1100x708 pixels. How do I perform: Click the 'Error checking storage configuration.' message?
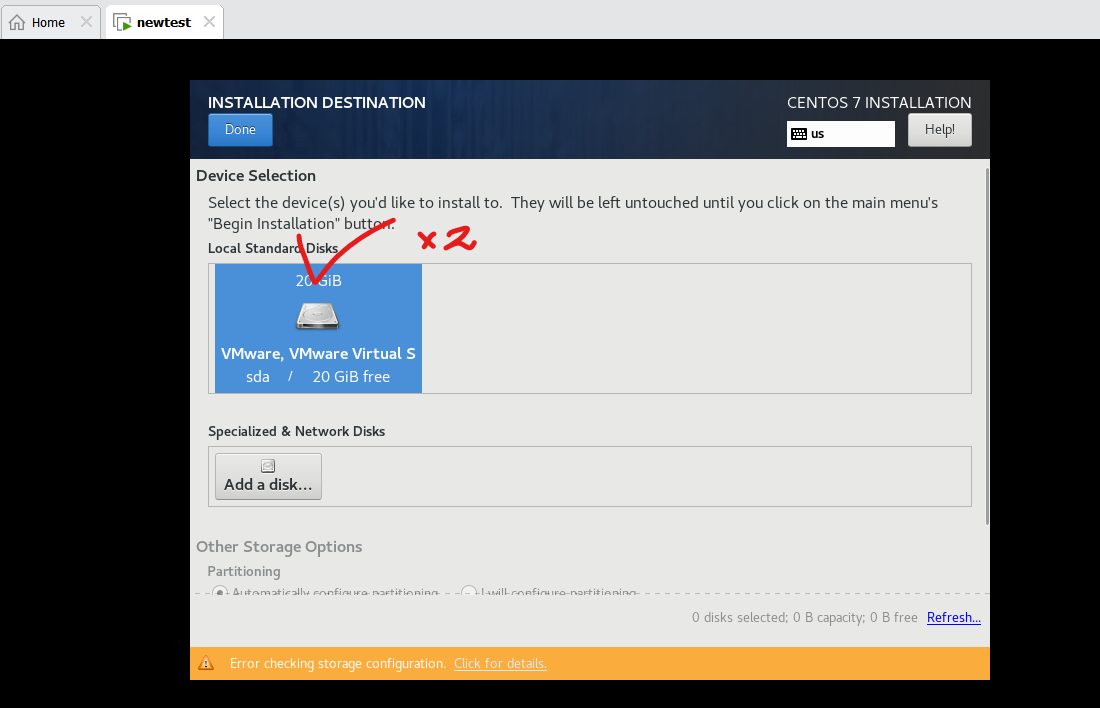pos(337,664)
